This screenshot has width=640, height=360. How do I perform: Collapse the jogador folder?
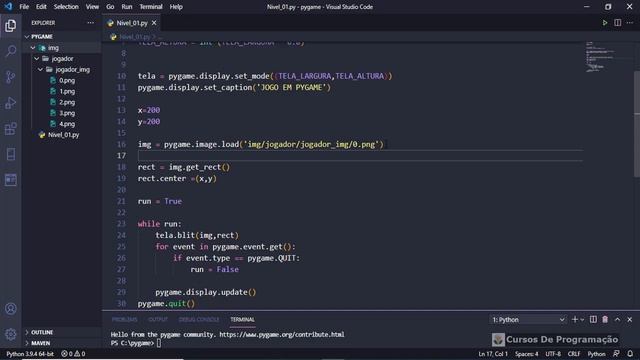pyautogui.click(x=62, y=59)
